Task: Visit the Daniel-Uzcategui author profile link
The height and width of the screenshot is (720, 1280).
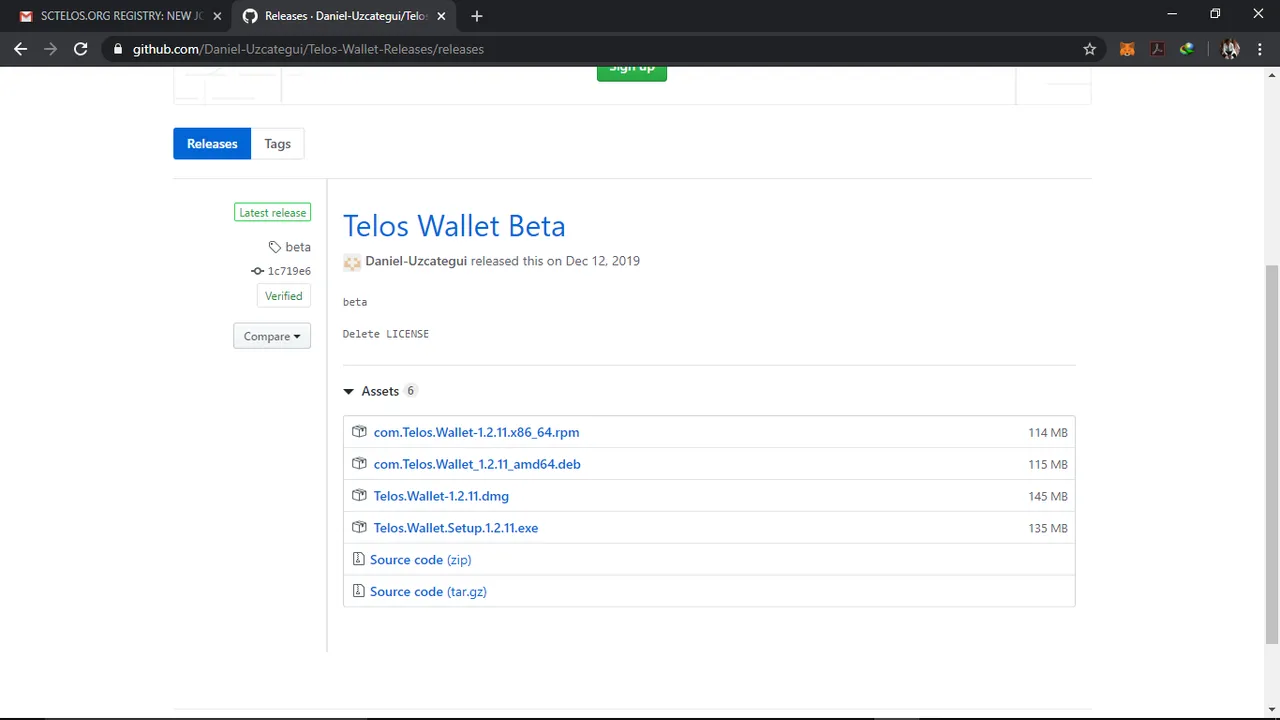Action: (x=416, y=261)
